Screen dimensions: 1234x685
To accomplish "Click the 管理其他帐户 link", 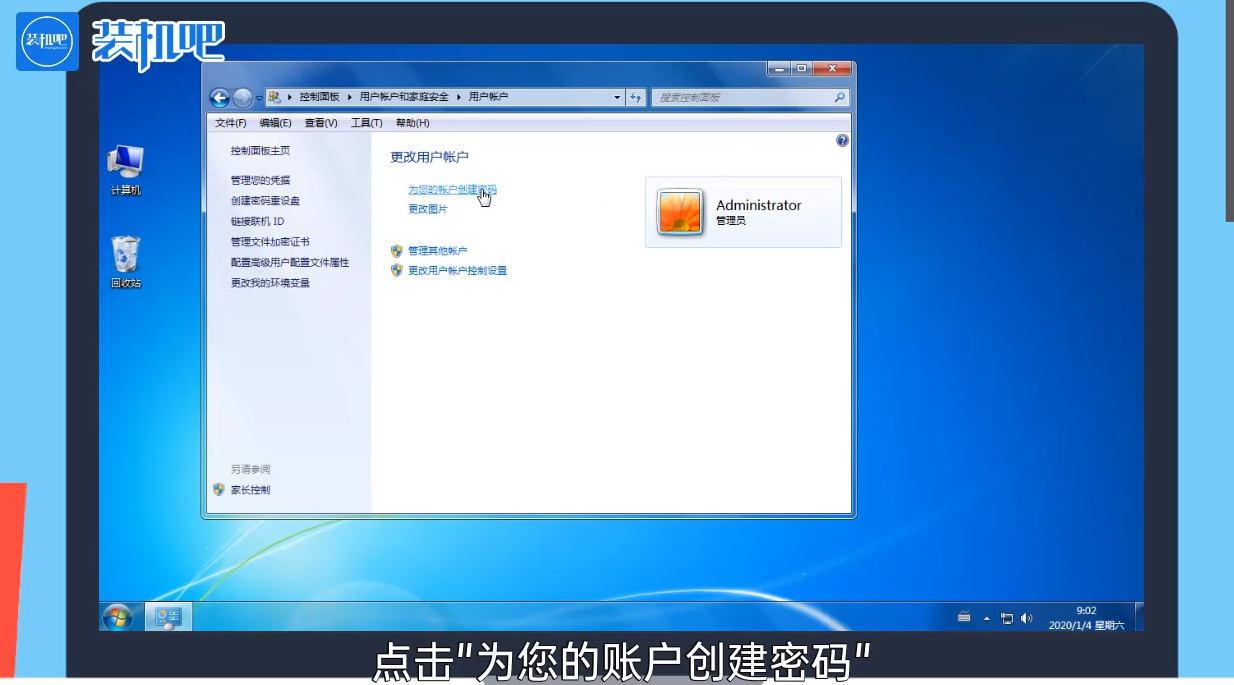I will 437,250.
